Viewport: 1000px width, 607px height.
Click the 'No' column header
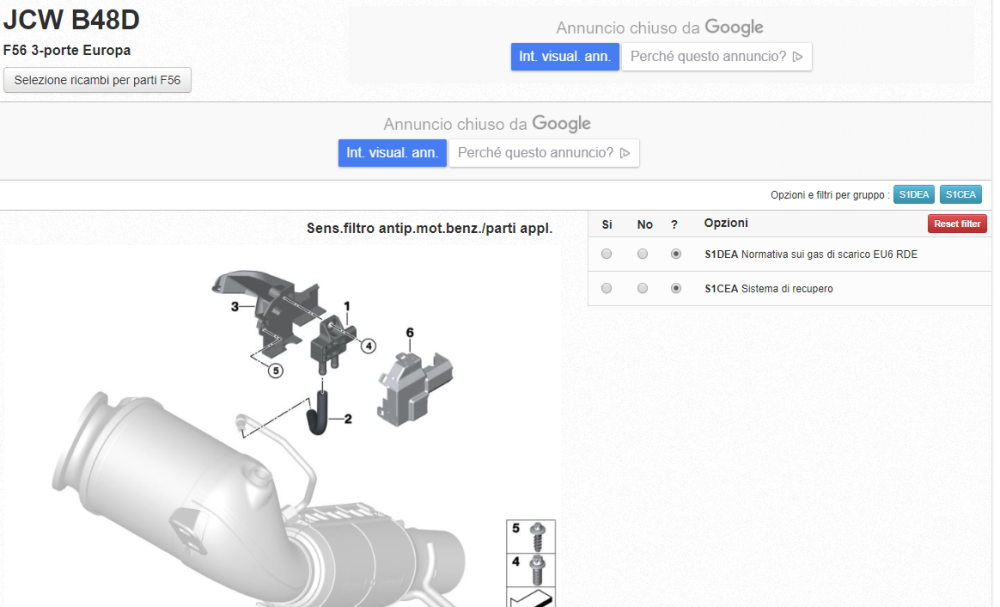(x=644, y=224)
